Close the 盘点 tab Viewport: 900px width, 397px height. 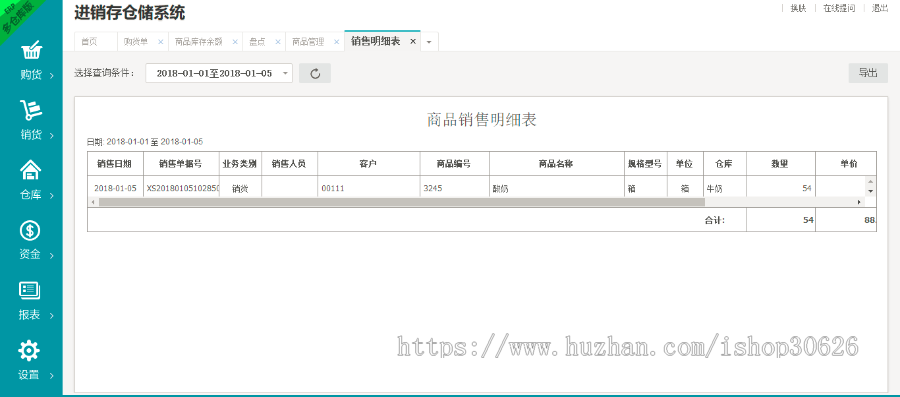(277, 42)
